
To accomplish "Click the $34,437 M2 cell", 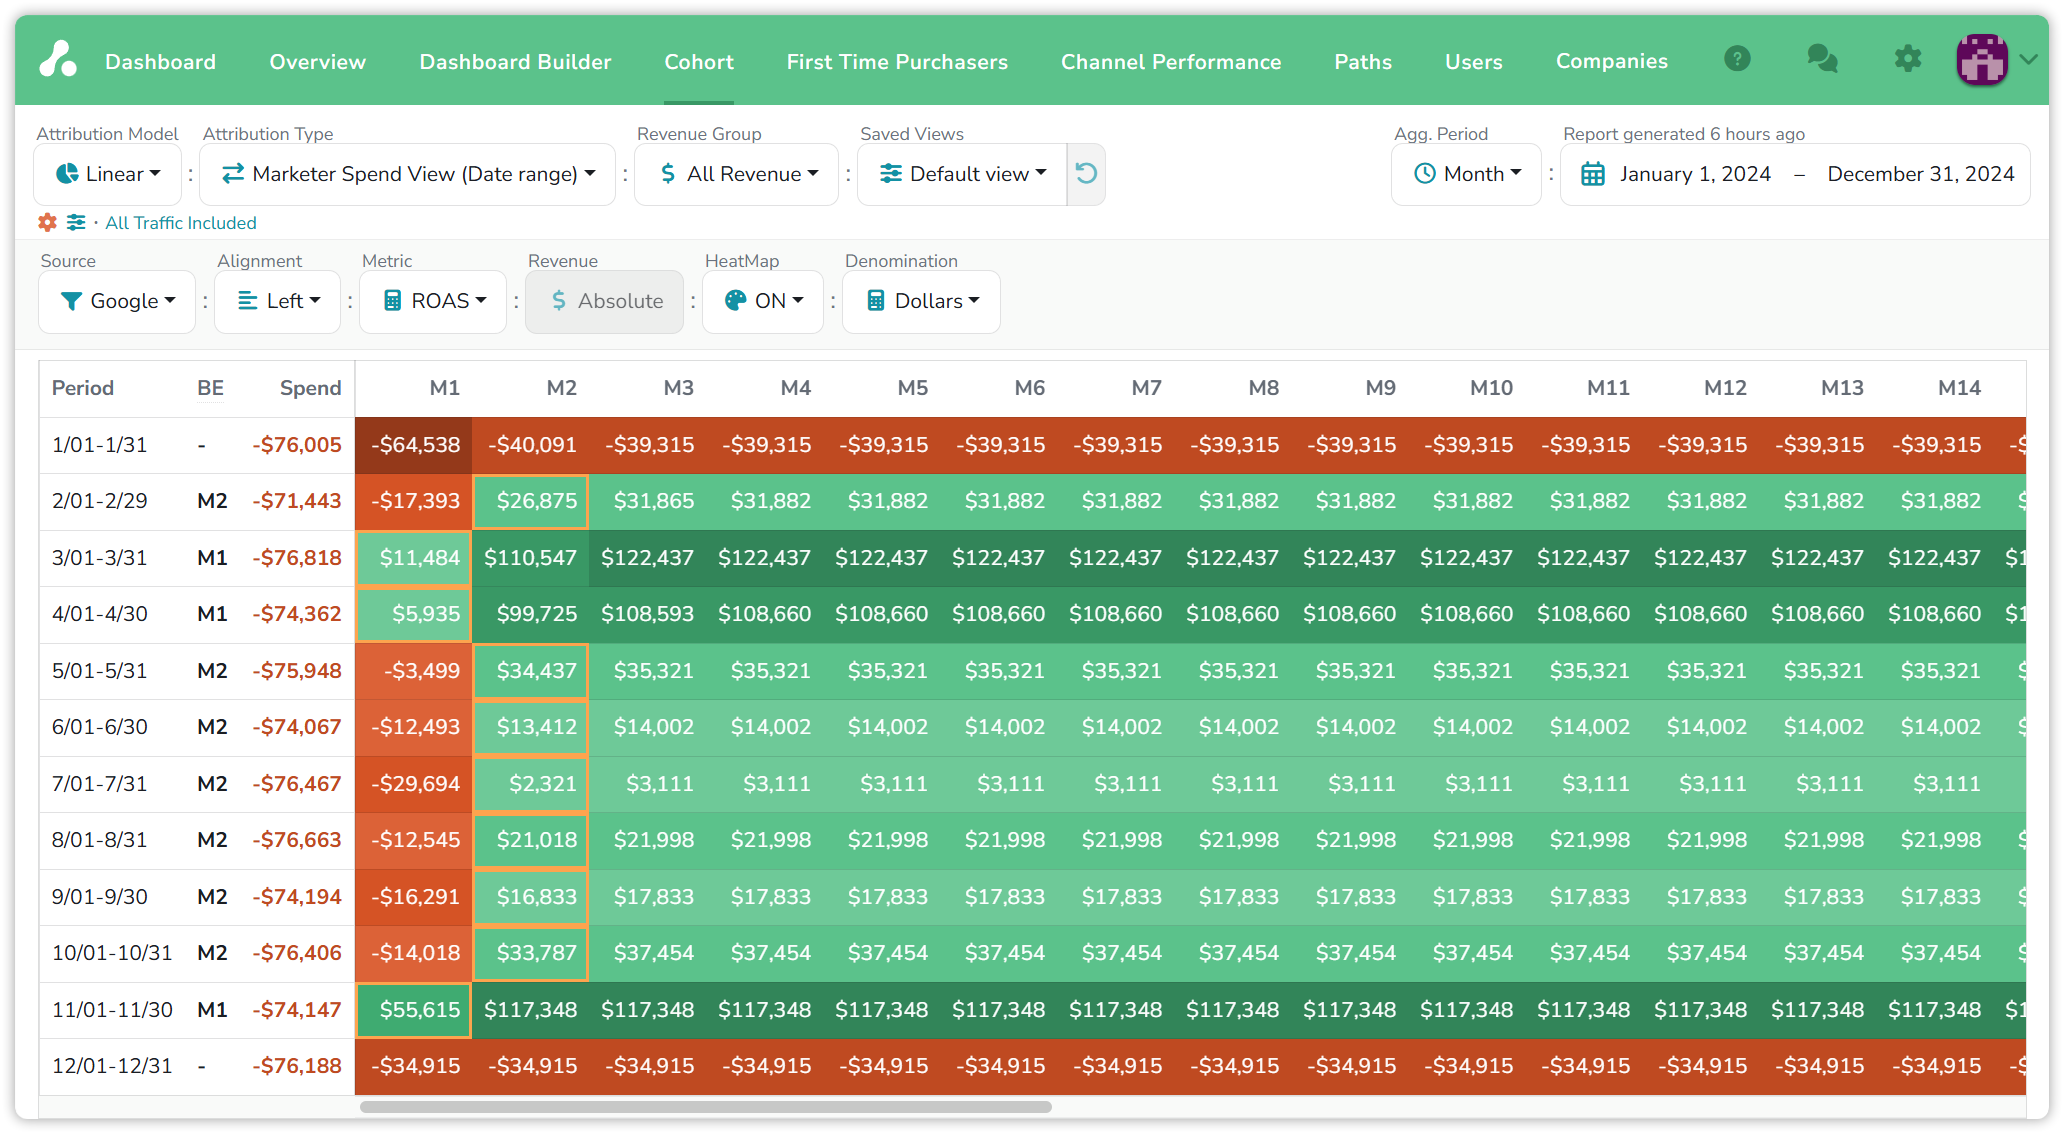I will point(531,671).
